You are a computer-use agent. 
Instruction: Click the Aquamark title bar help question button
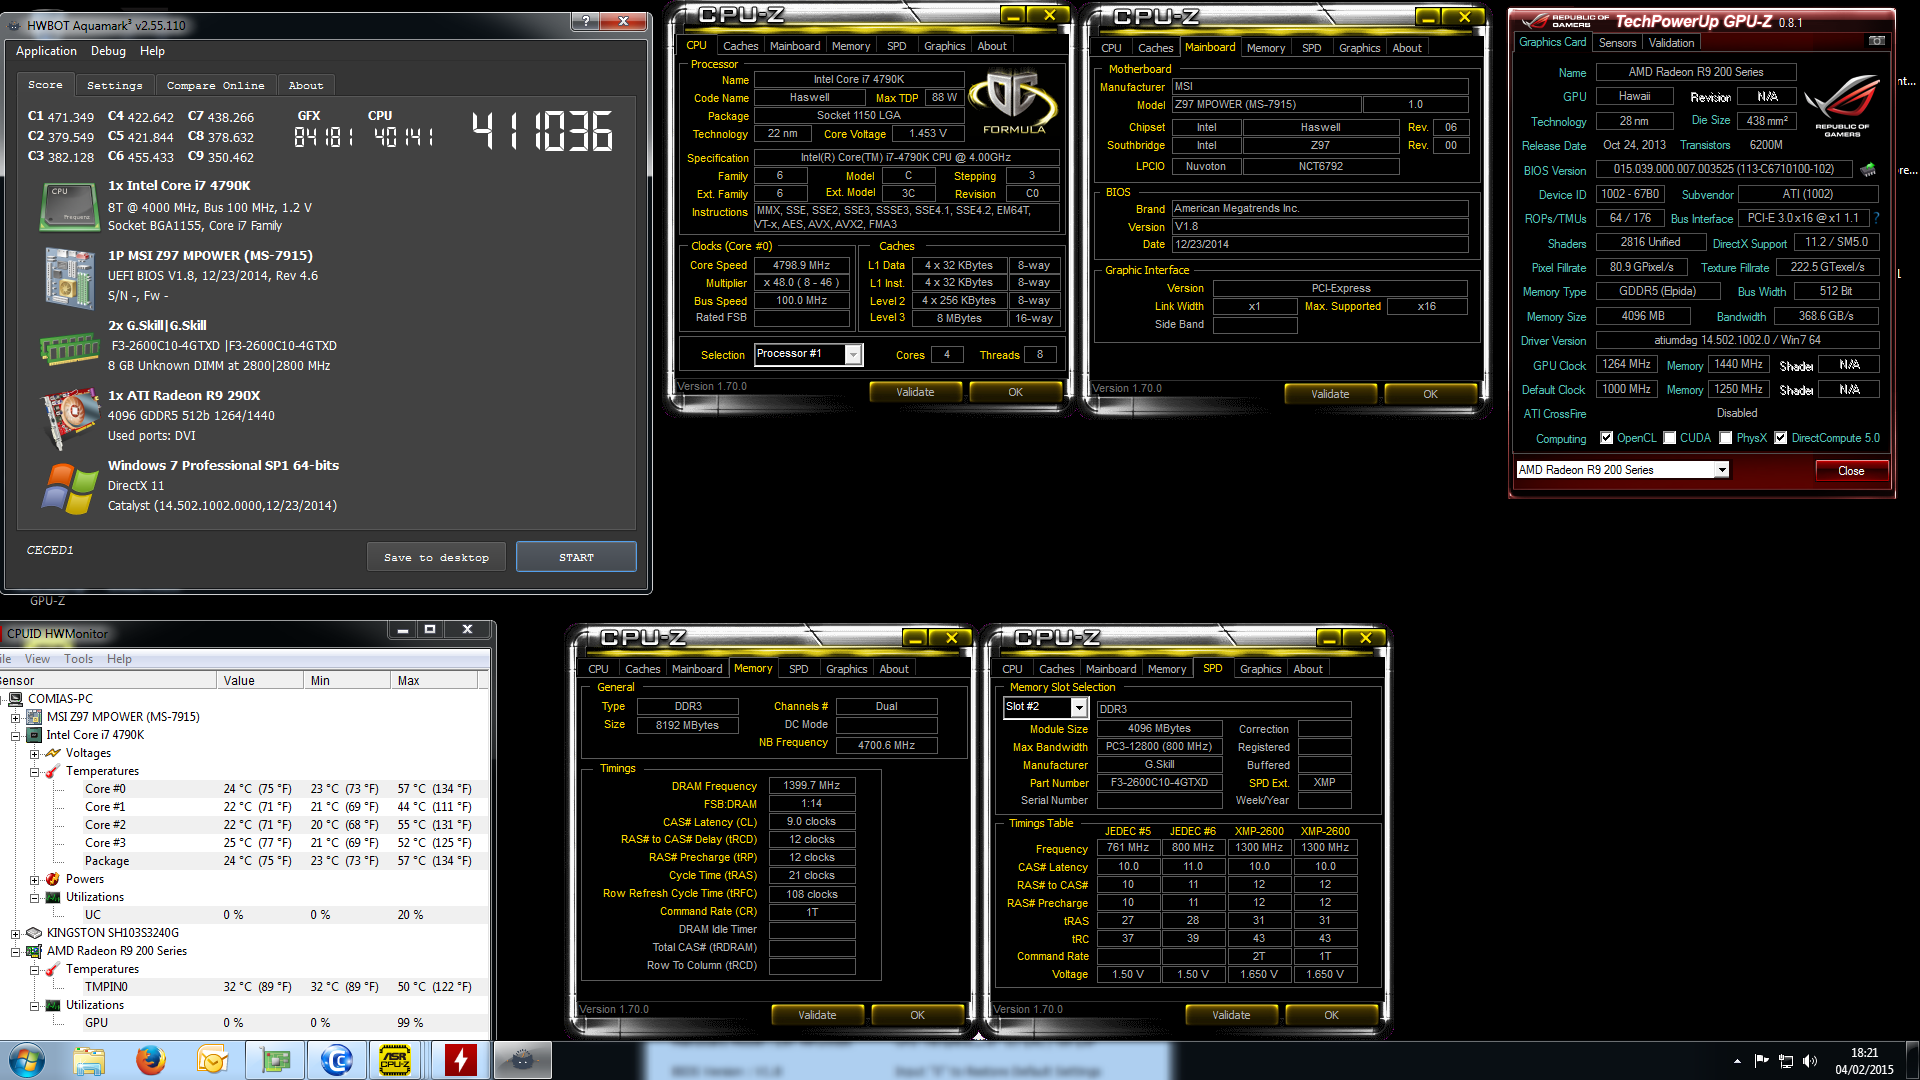click(x=587, y=21)
